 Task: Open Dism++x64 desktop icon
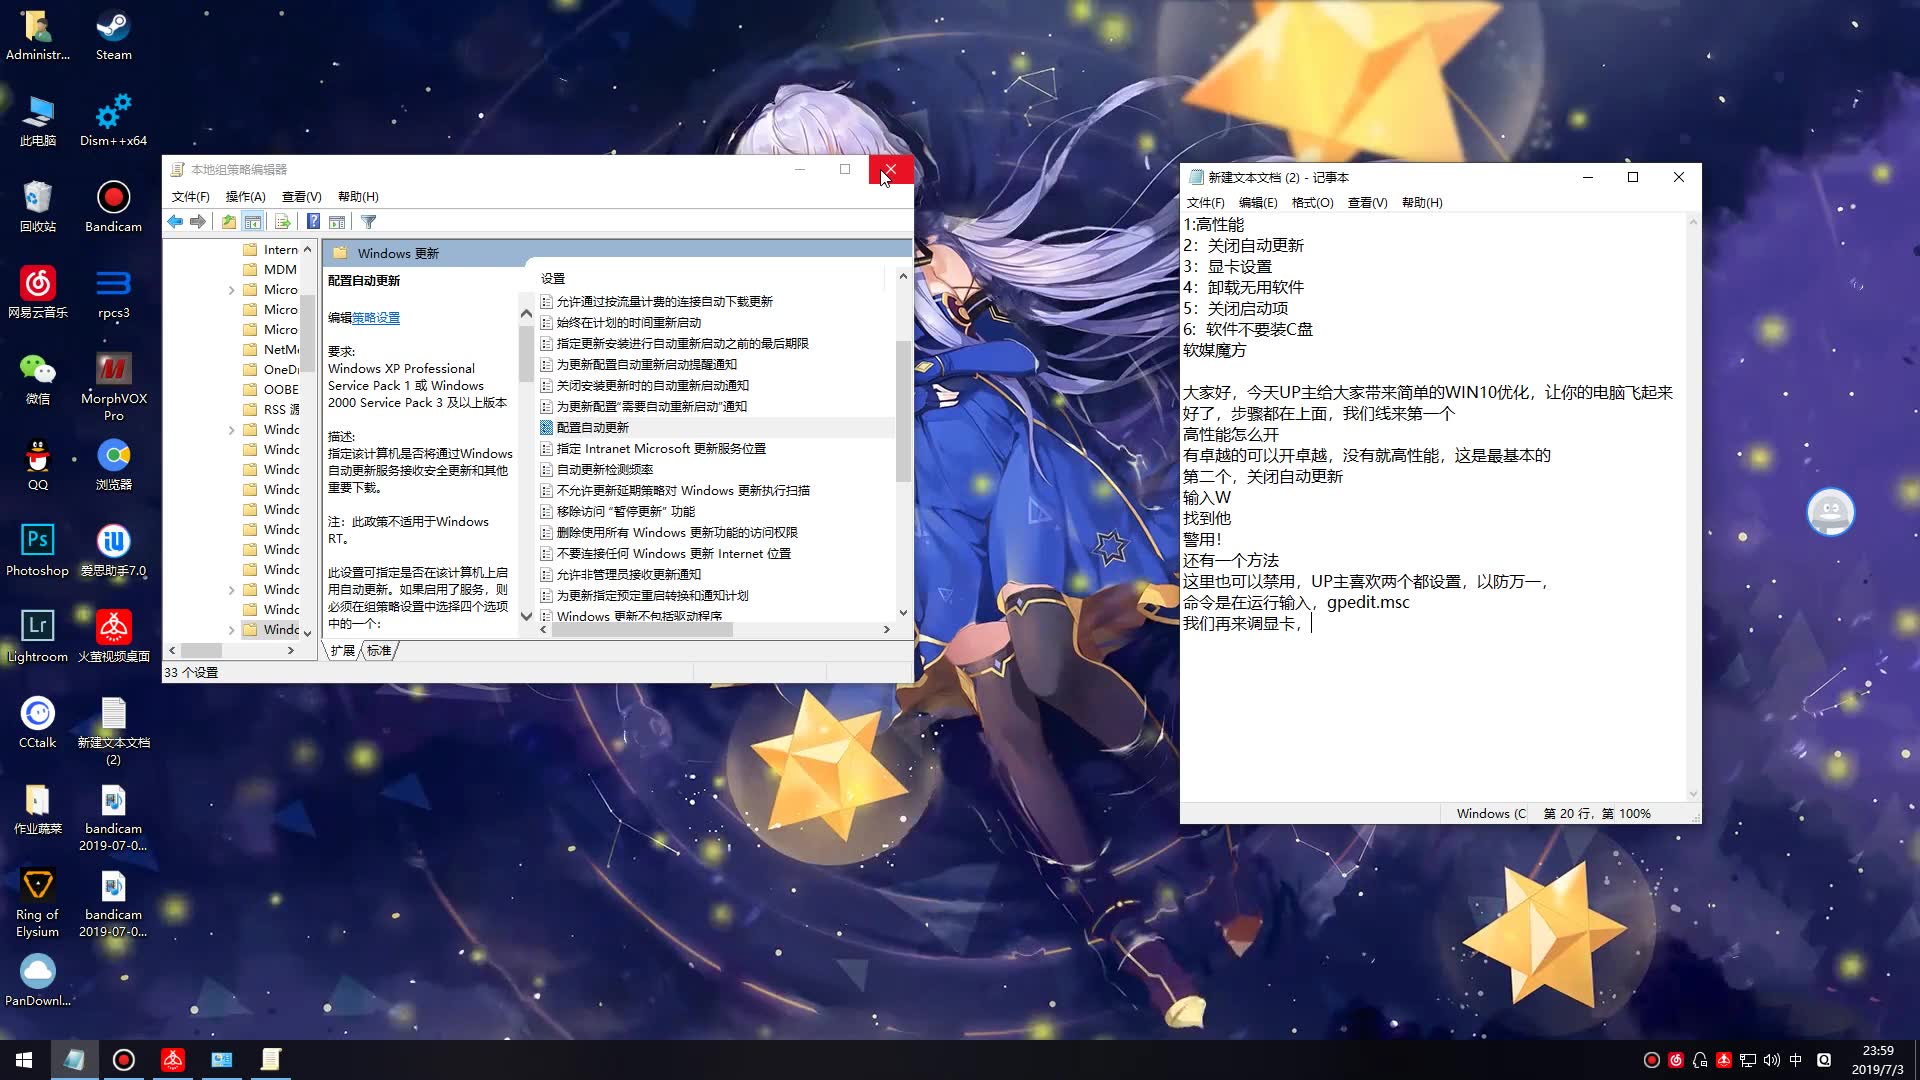[x=113, y=122]
